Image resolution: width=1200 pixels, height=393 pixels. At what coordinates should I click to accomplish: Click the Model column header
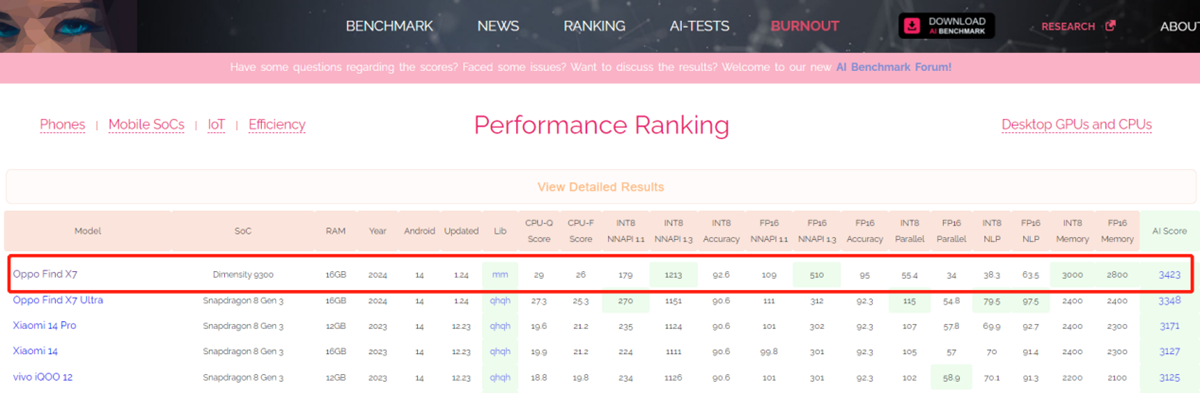point(88,231)
